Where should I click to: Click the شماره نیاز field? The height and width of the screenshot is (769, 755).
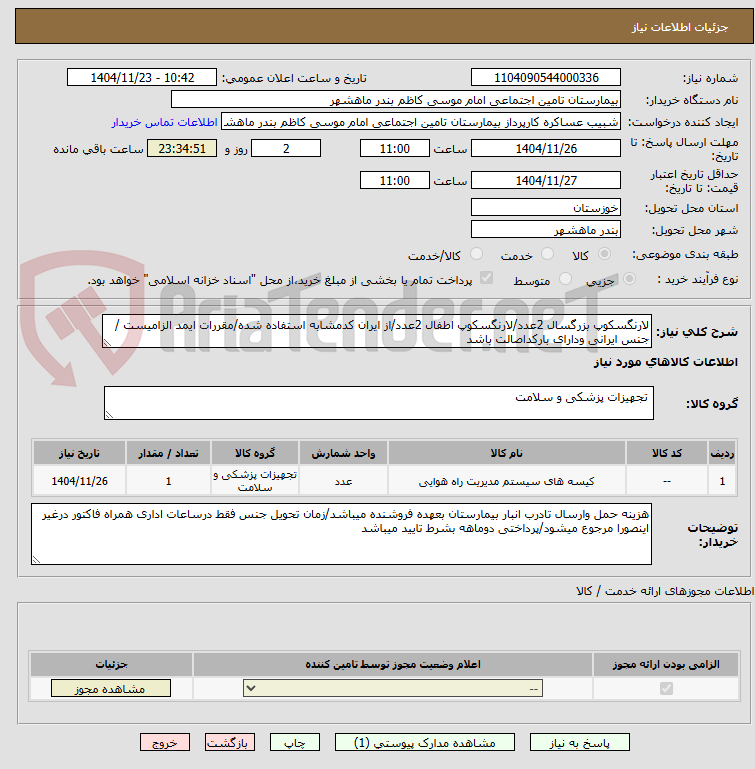[x=546, y=77]
